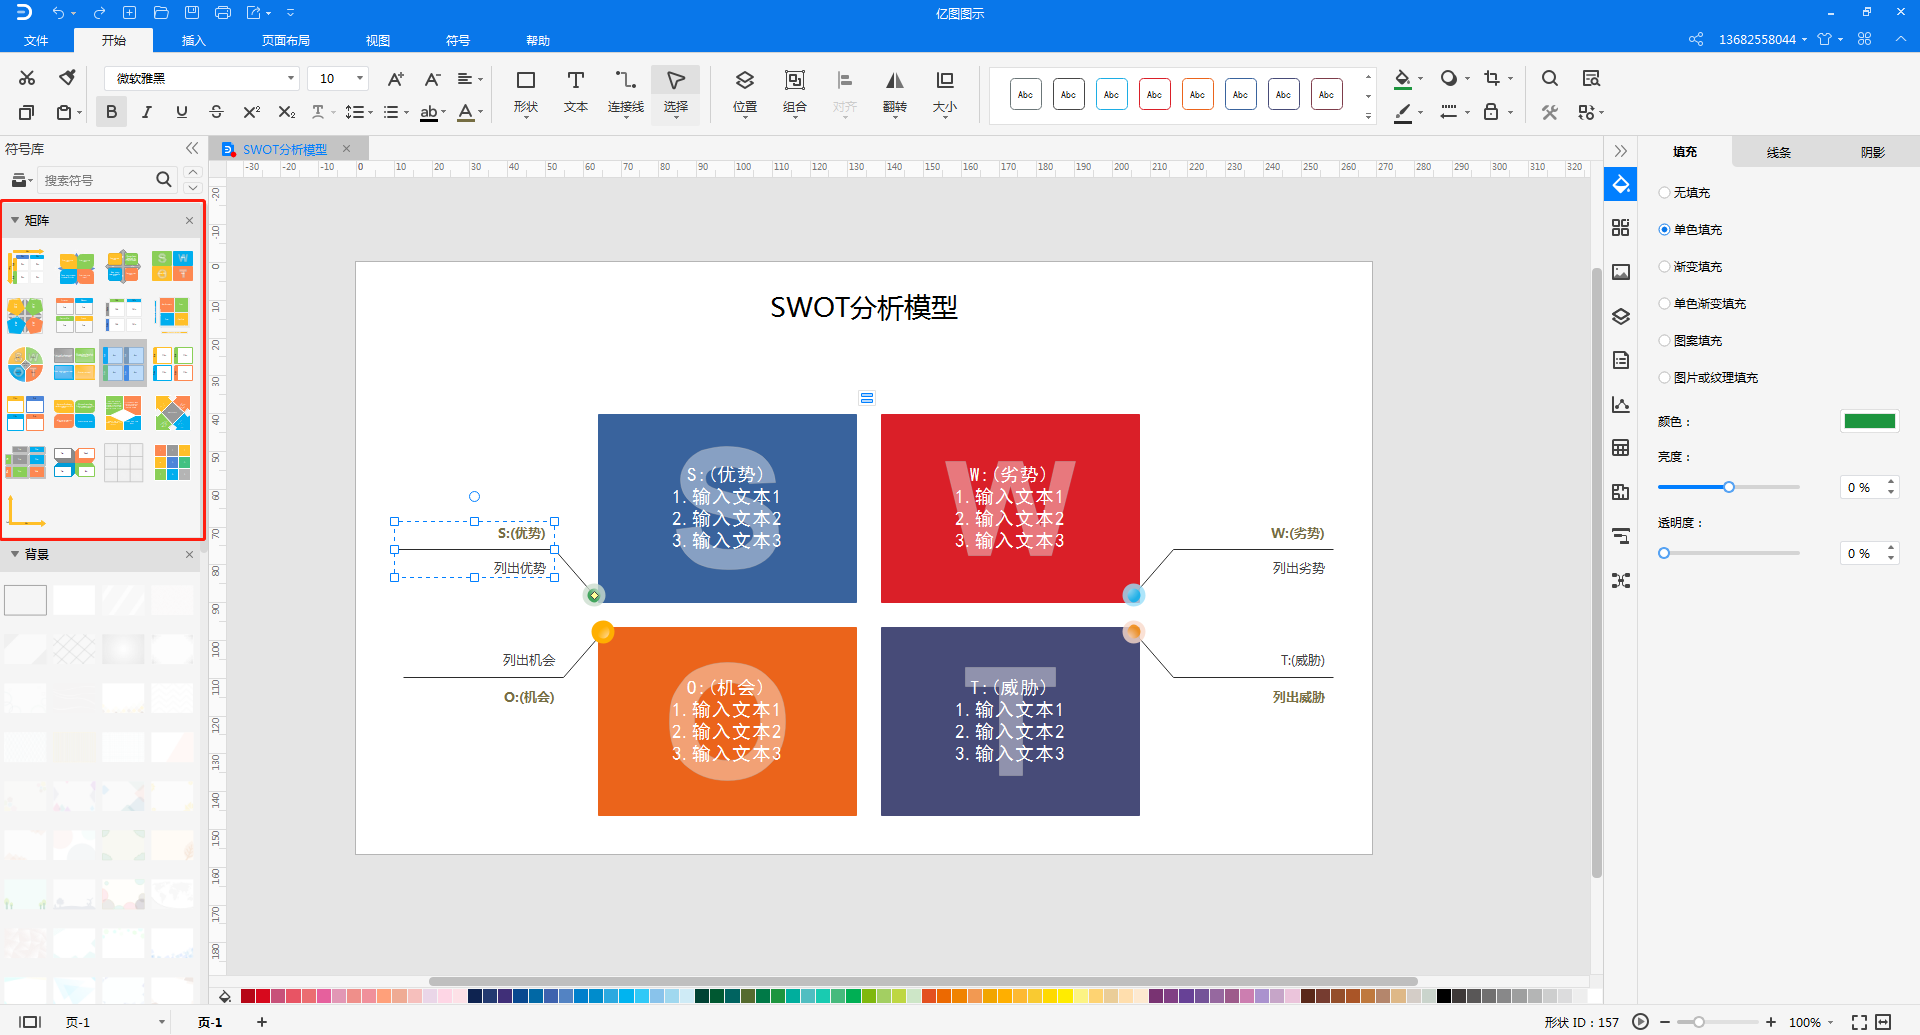Viewport: 1920px width, 1035px height.
Task: Open the font size dropdown
Action: tap(360, 78)
